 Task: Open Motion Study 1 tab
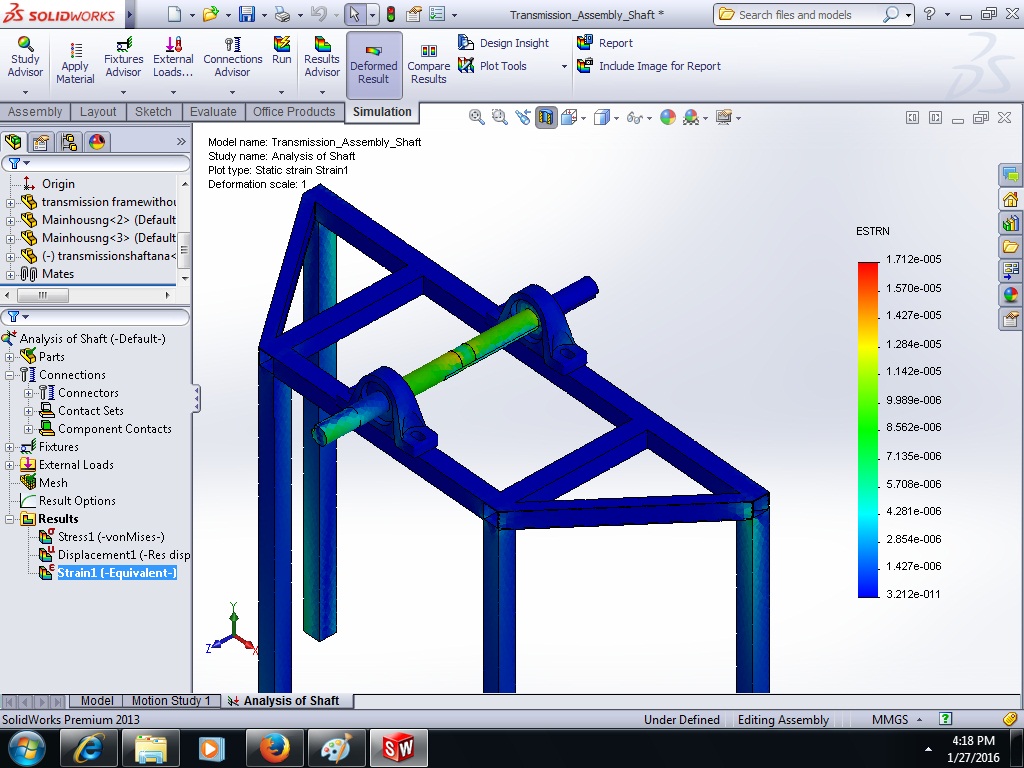coord(171,701)
